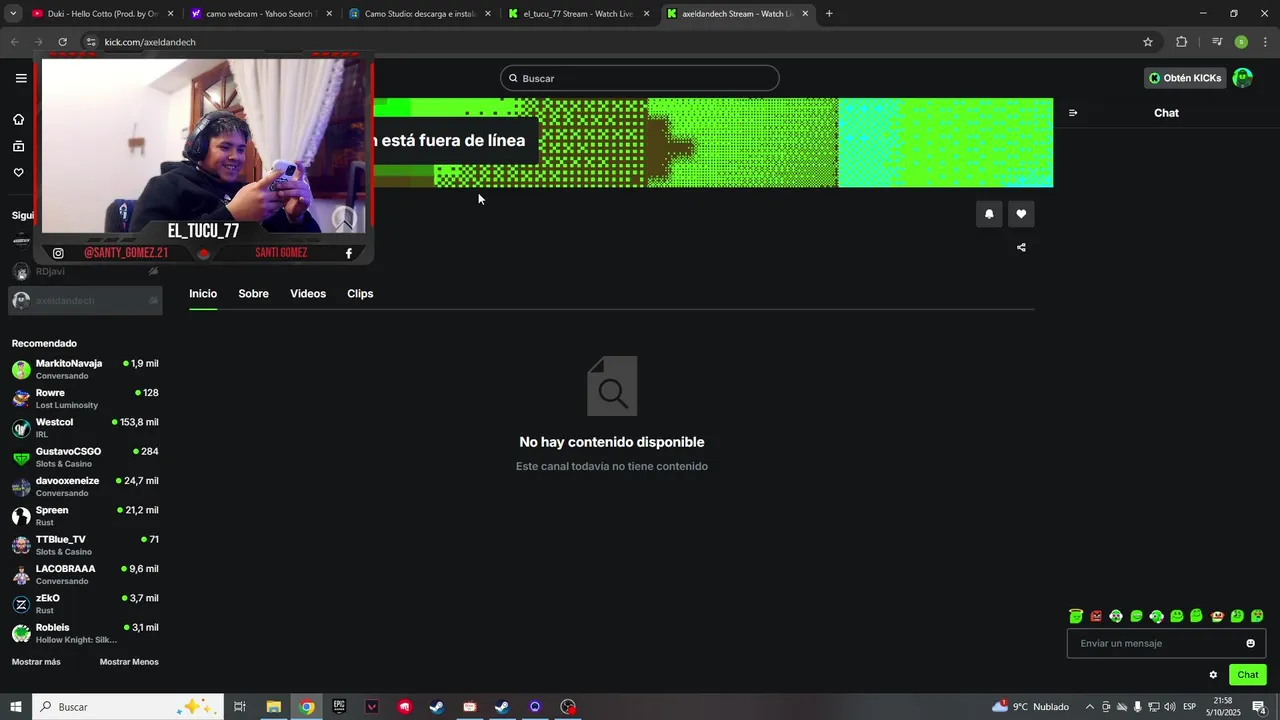The width and height of the screenshot is (1280, 720).
Task: Open the LACOBRAAA channel
Action: click(85, 574)
